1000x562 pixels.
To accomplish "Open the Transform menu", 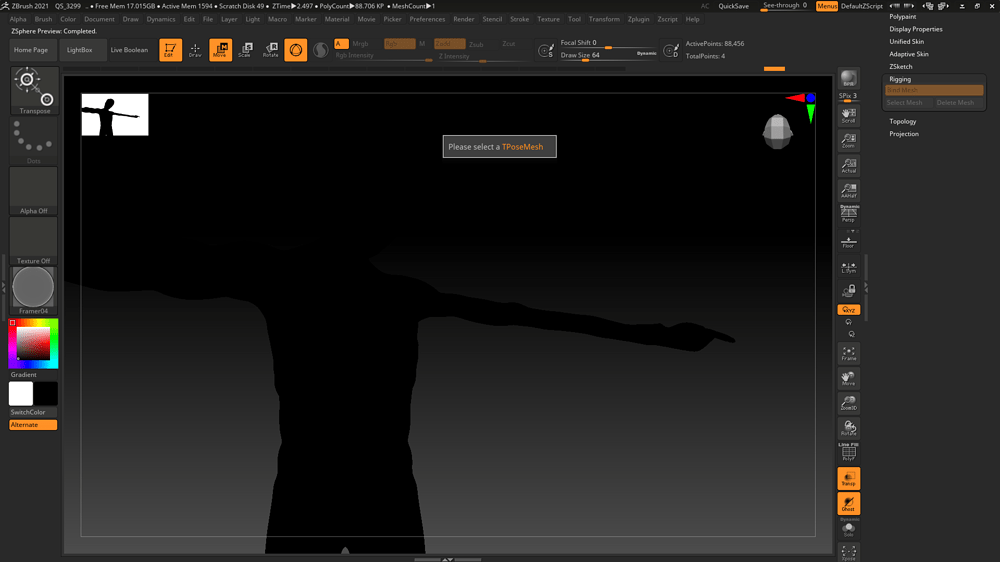I will pos(603,19).
